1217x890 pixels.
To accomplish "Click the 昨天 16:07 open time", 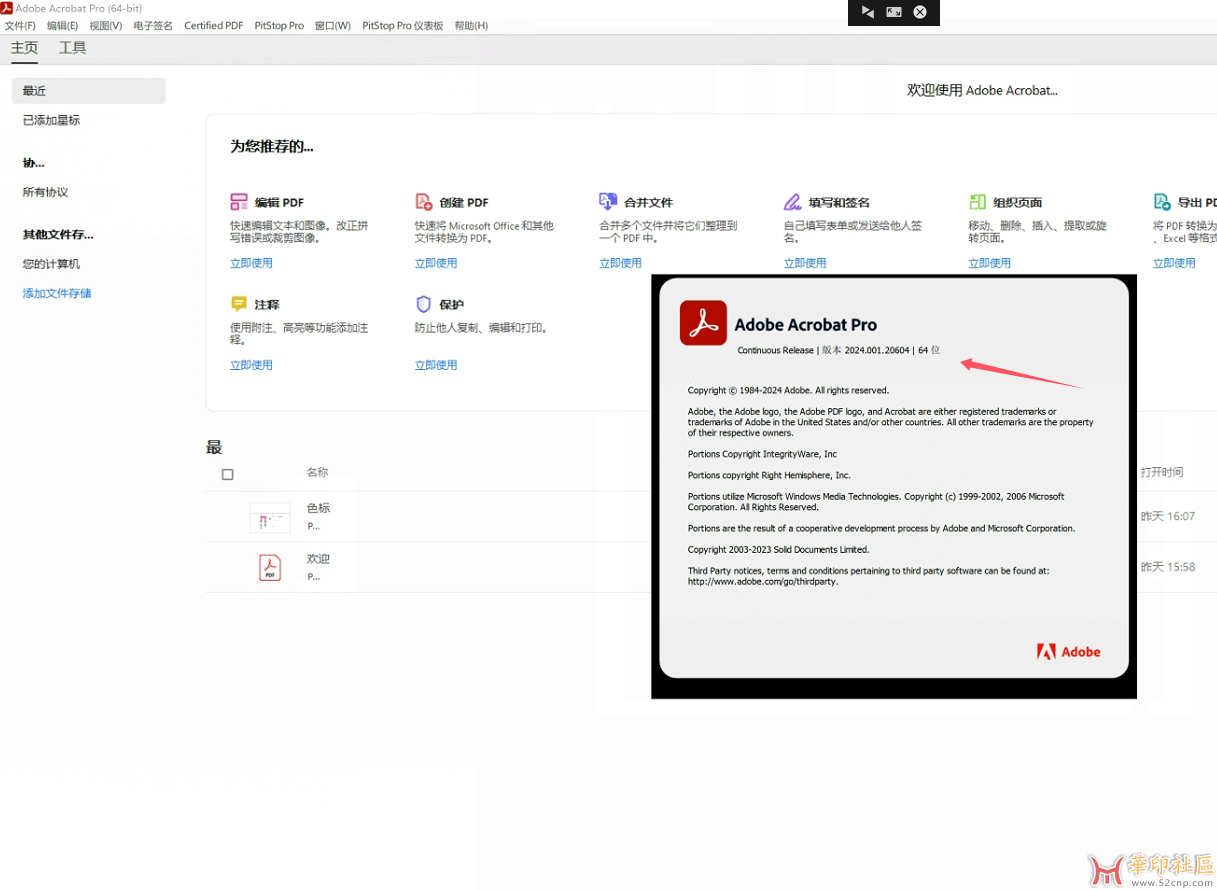I will (1168, 516).
